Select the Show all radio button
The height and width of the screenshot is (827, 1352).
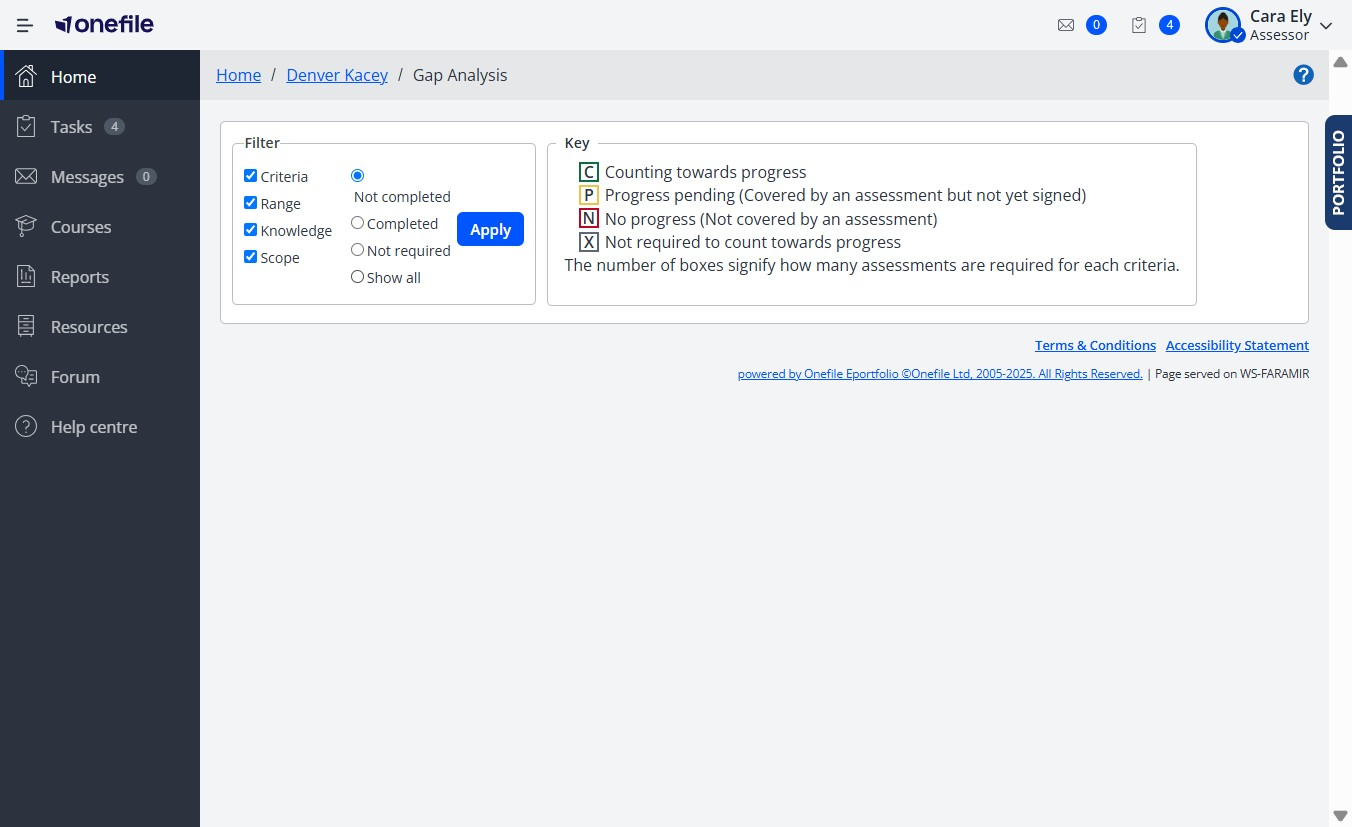click(357, 277)
